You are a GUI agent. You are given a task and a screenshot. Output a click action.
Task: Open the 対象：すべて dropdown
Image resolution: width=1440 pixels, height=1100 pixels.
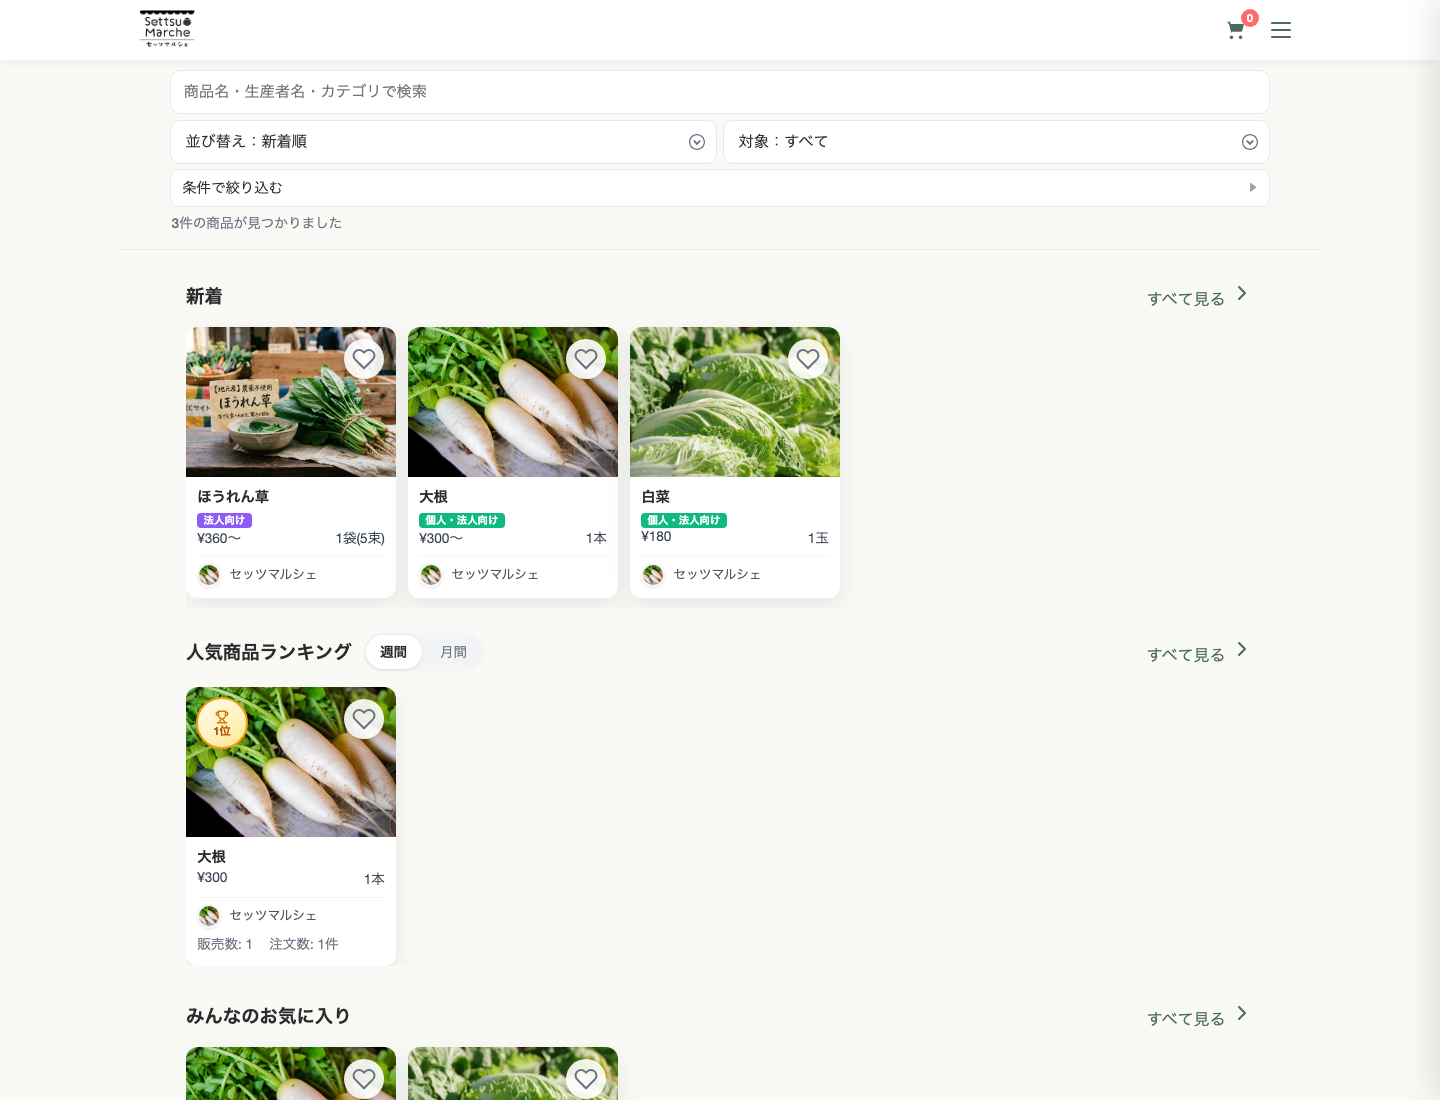pyautogui.click(x=996, y=142)
